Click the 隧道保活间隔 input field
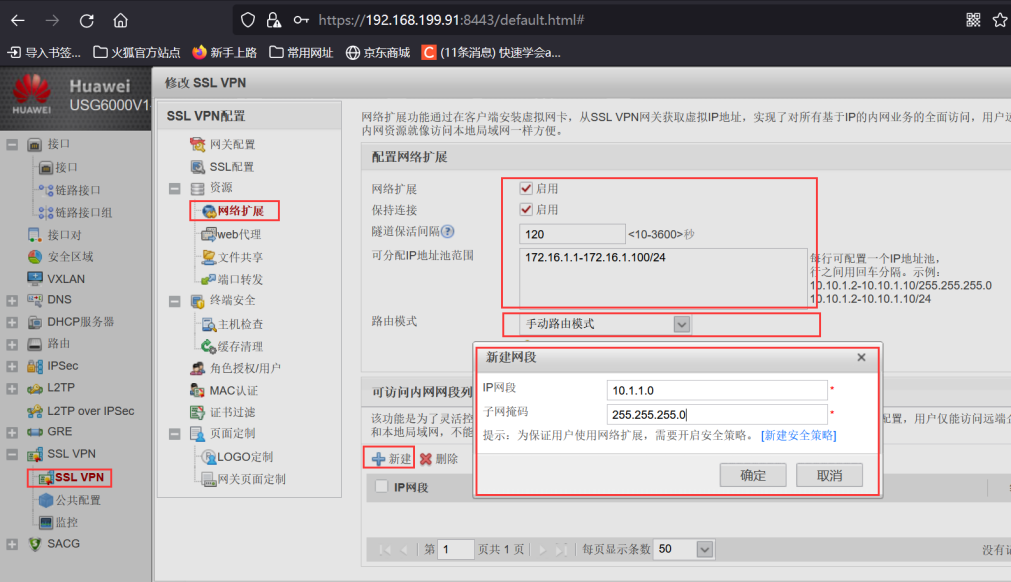1011x582 pixels. (573, 234)
